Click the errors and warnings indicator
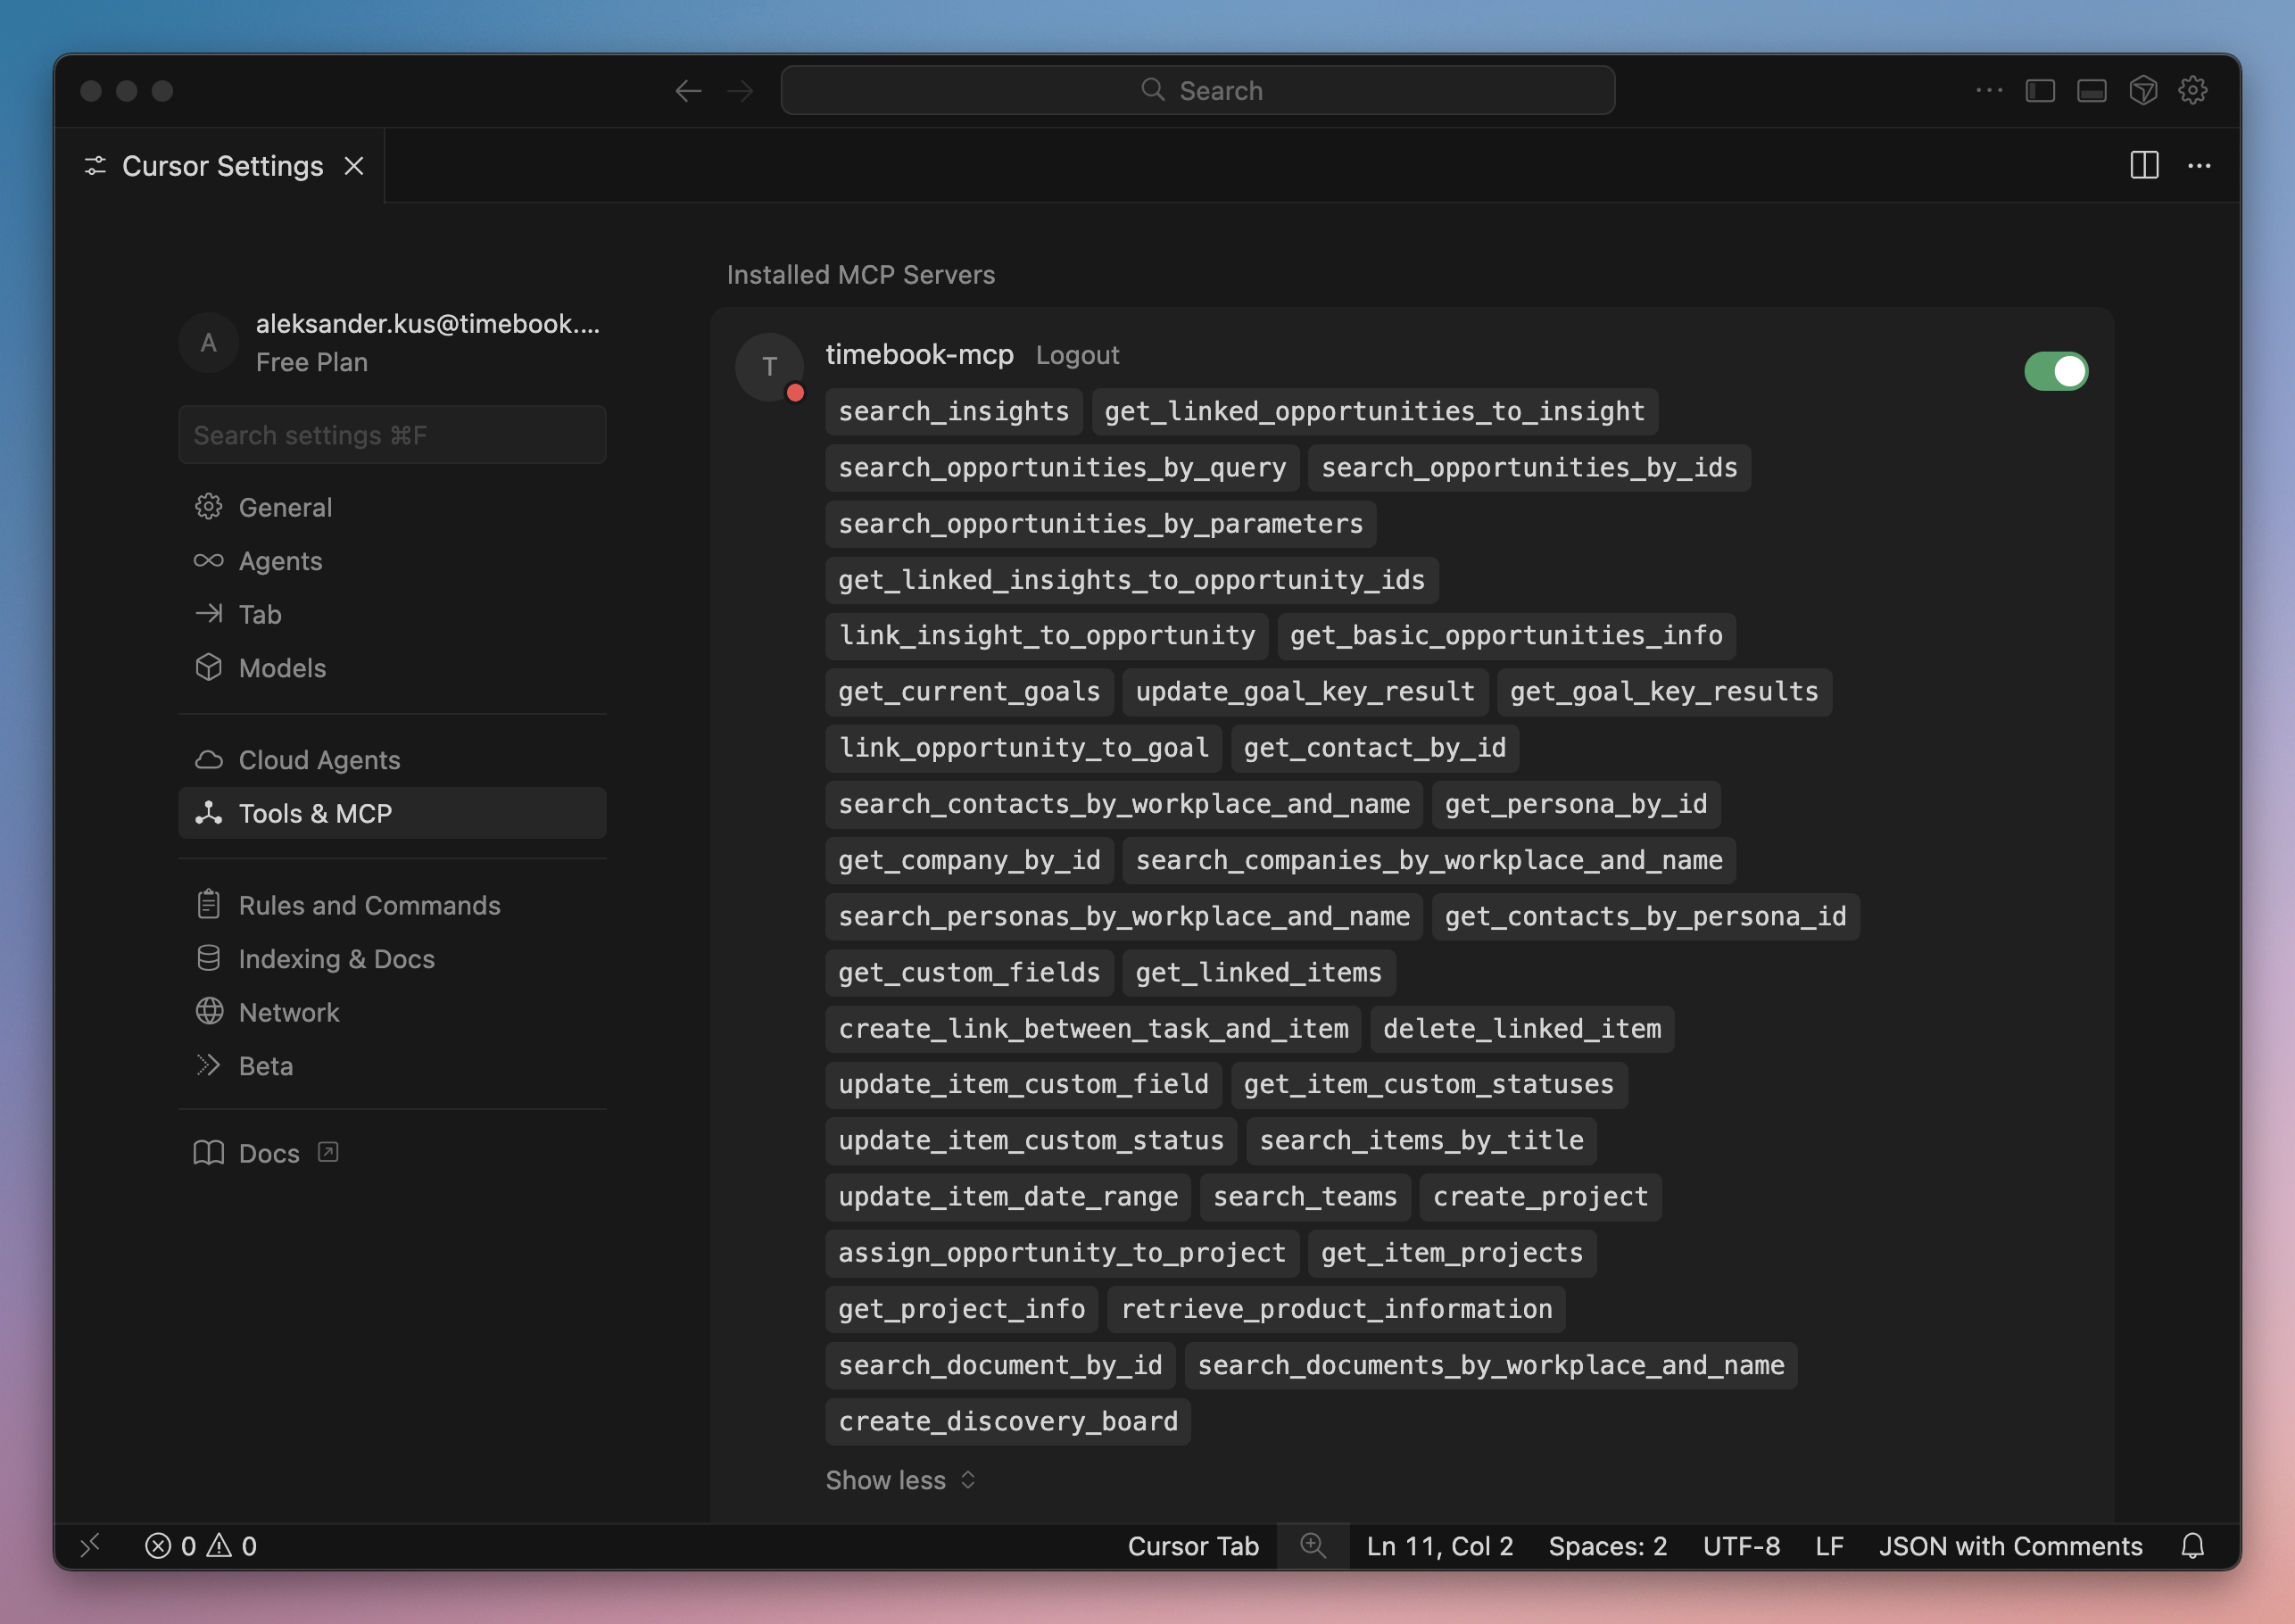The image size is (2295, 1624). (201, 1546)
